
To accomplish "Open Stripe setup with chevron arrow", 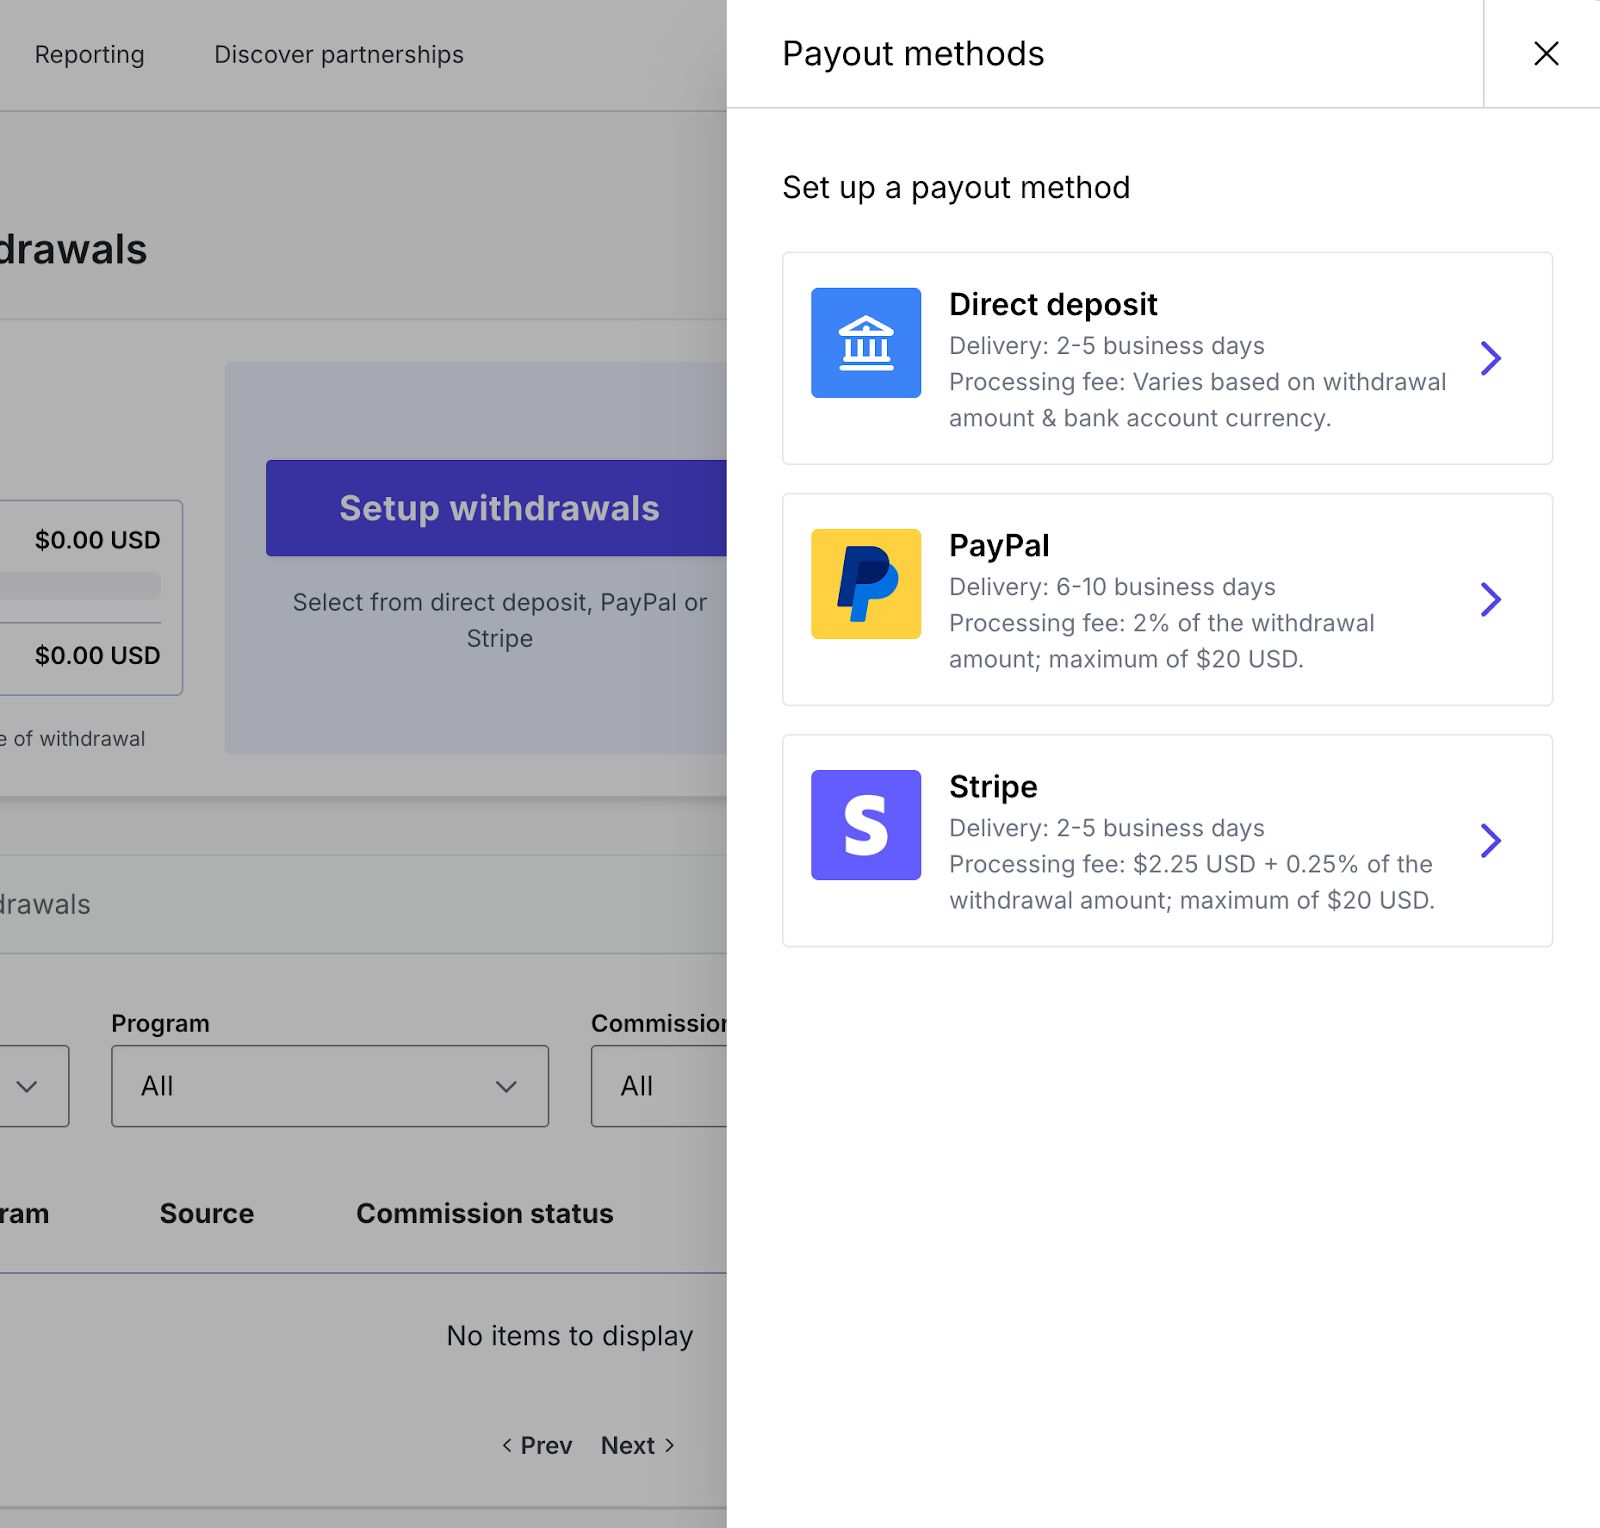I will [x=1490, y=841].
